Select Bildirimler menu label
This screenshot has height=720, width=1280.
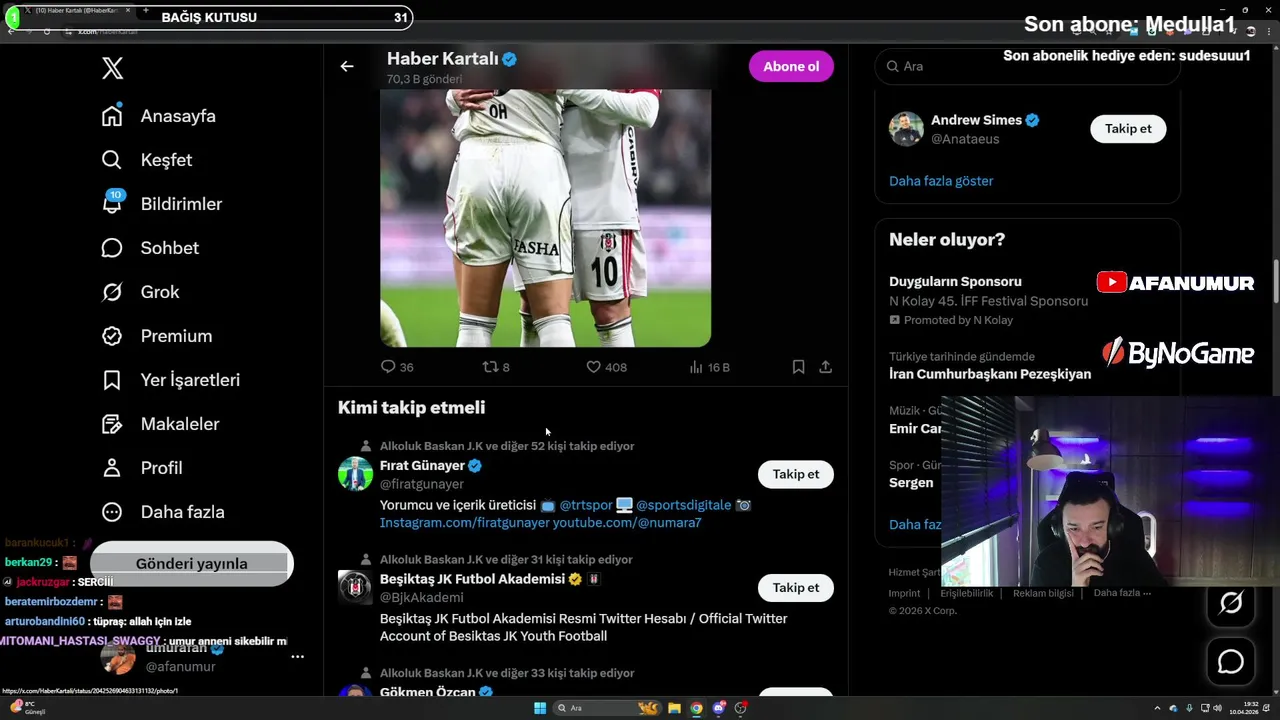point(181,204)
